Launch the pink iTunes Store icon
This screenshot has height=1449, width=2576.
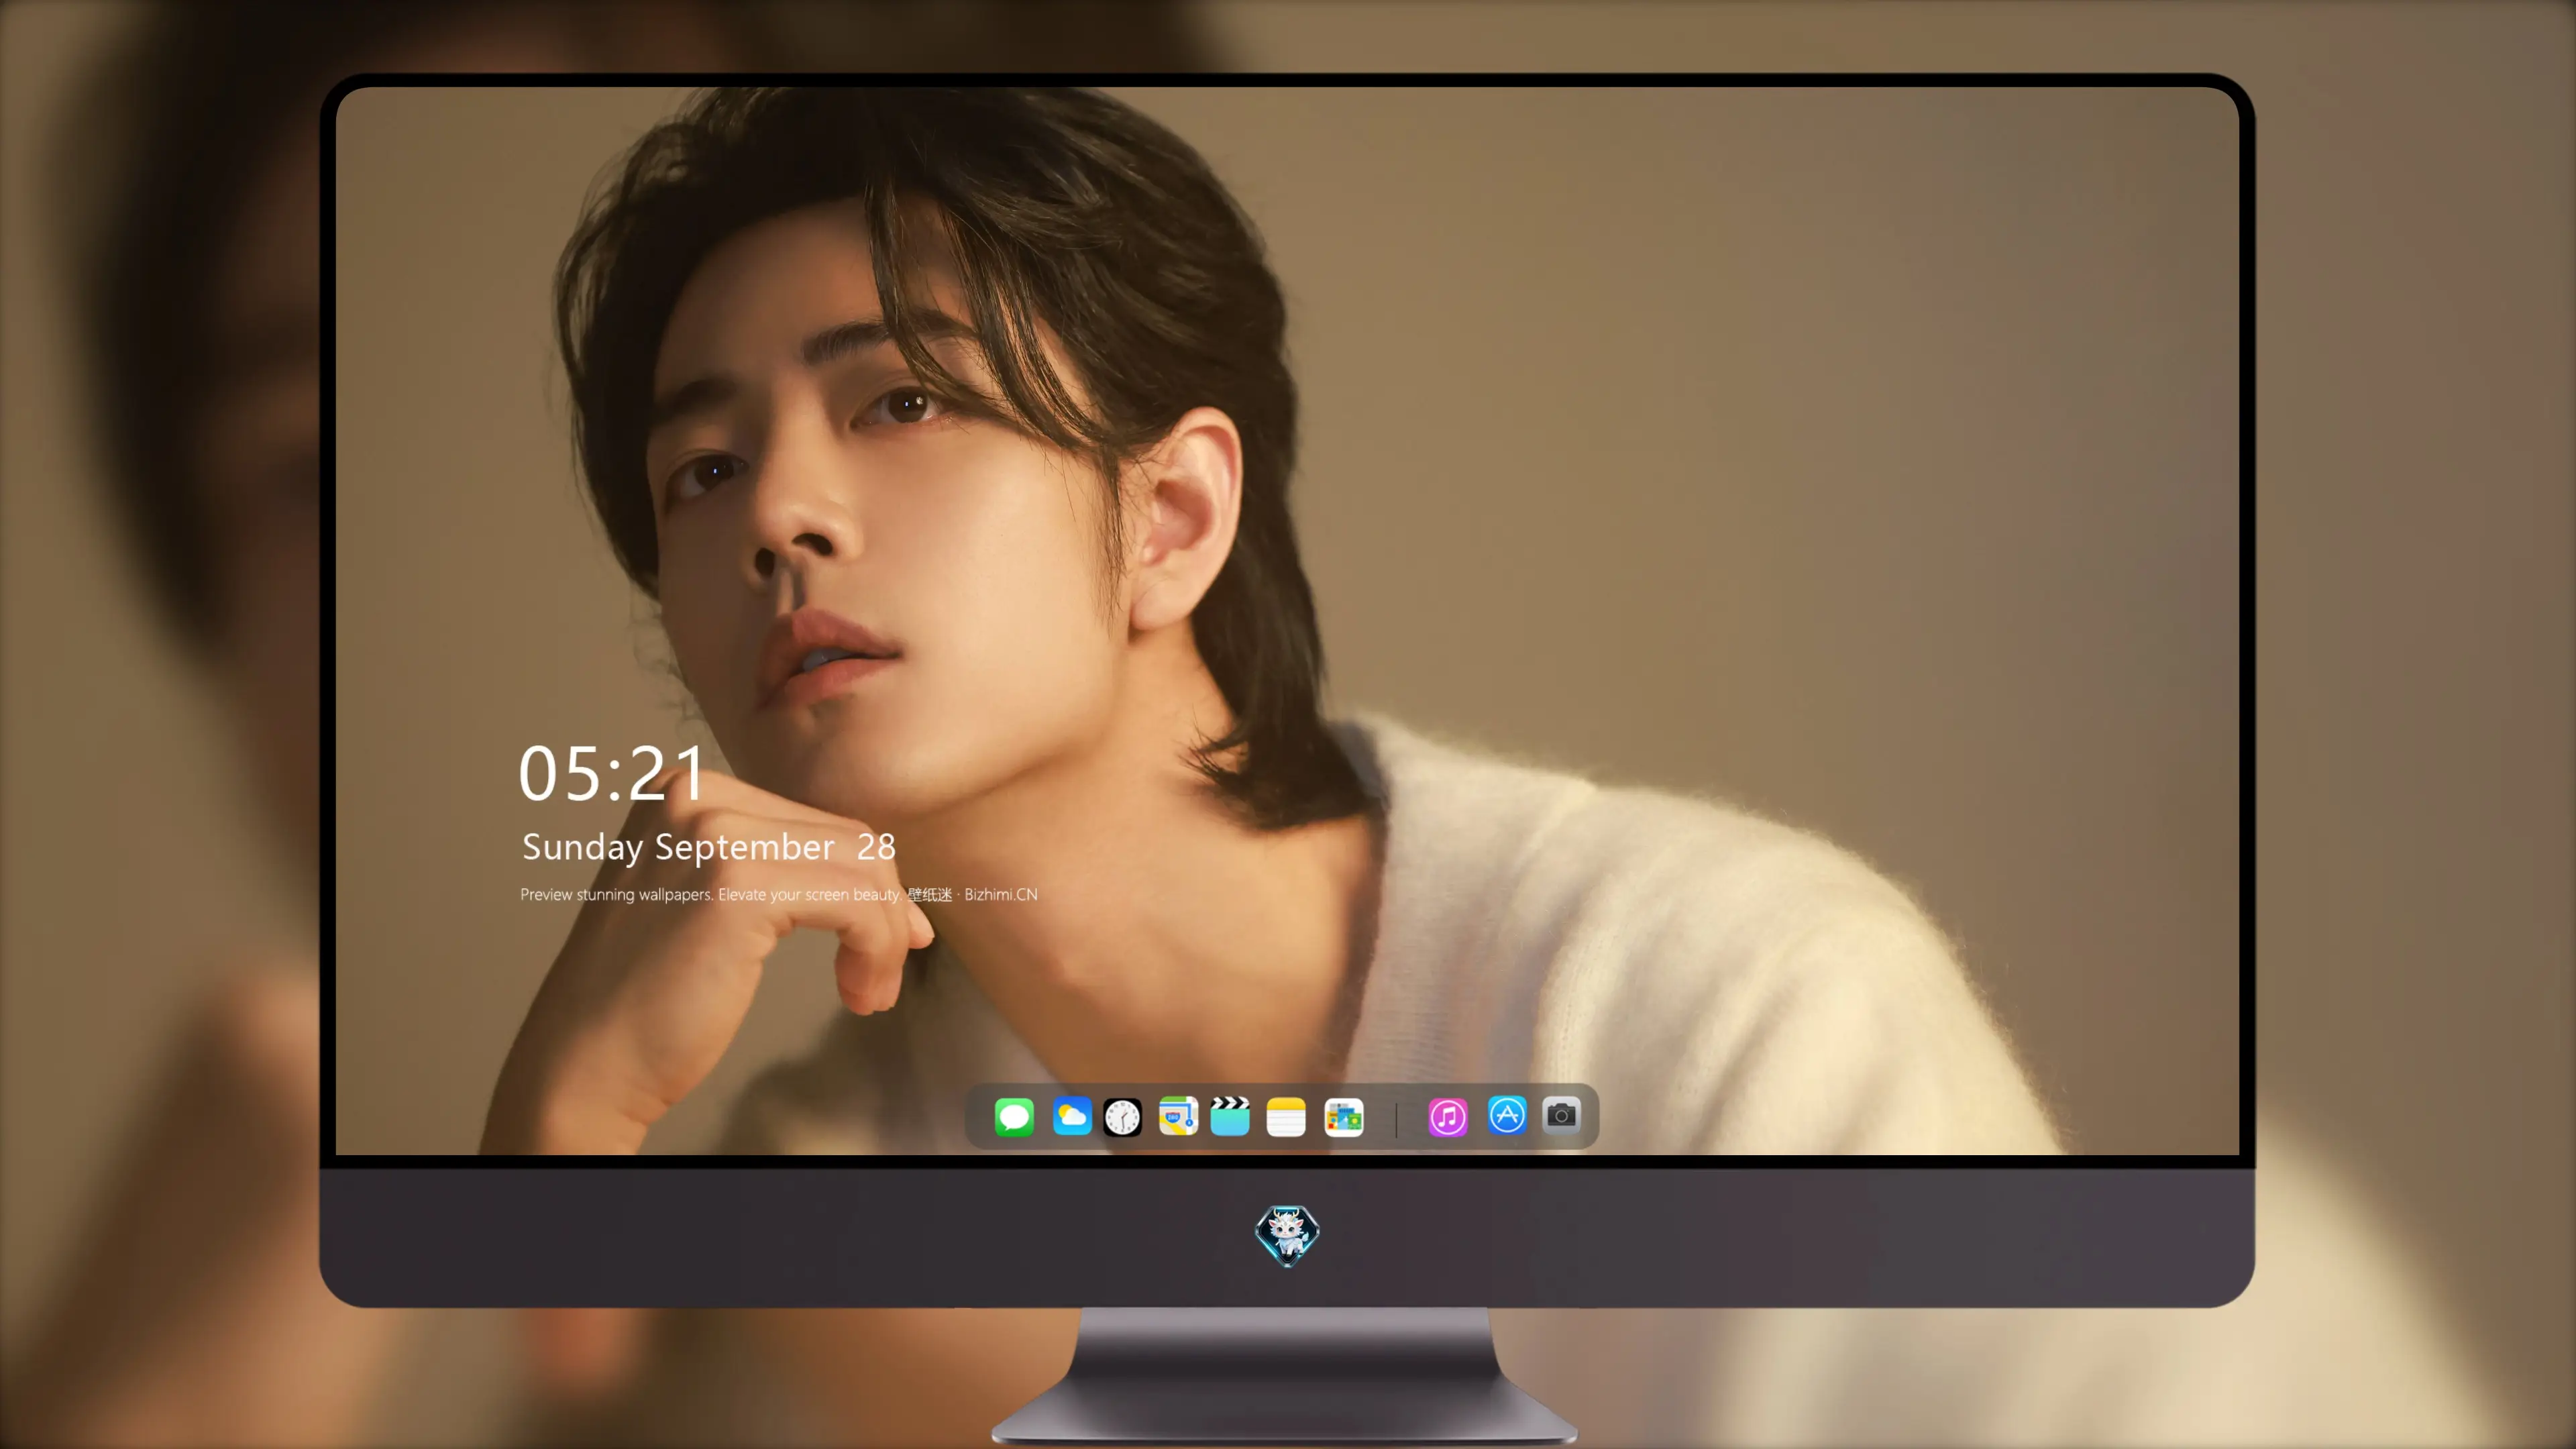[x=1448, y=1117]
